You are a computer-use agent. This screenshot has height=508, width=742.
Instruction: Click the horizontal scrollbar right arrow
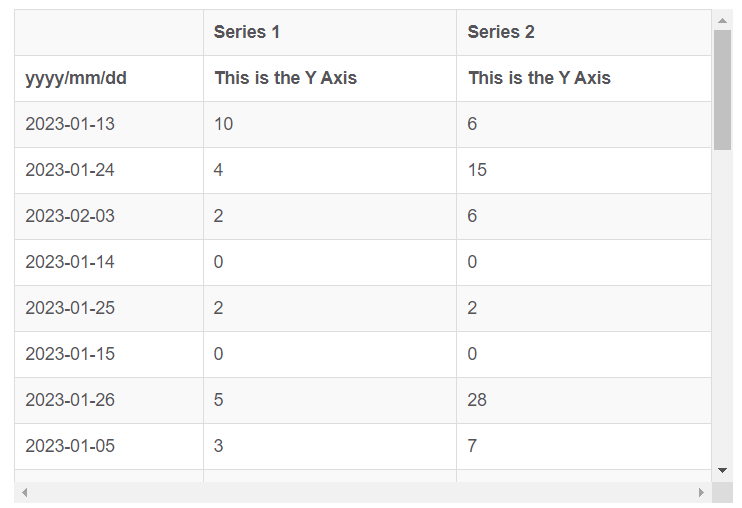[701, 492]
